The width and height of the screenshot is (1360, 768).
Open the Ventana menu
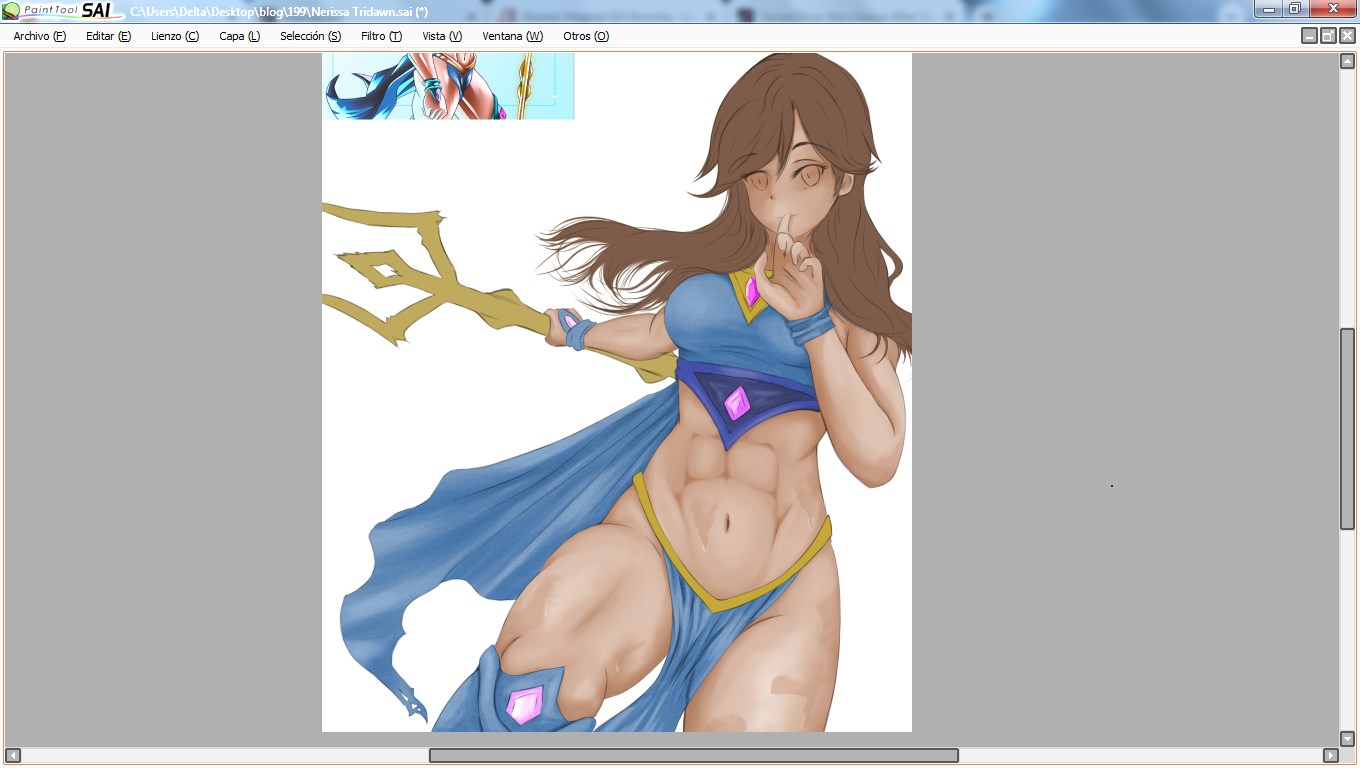click(x=512, y=36)
